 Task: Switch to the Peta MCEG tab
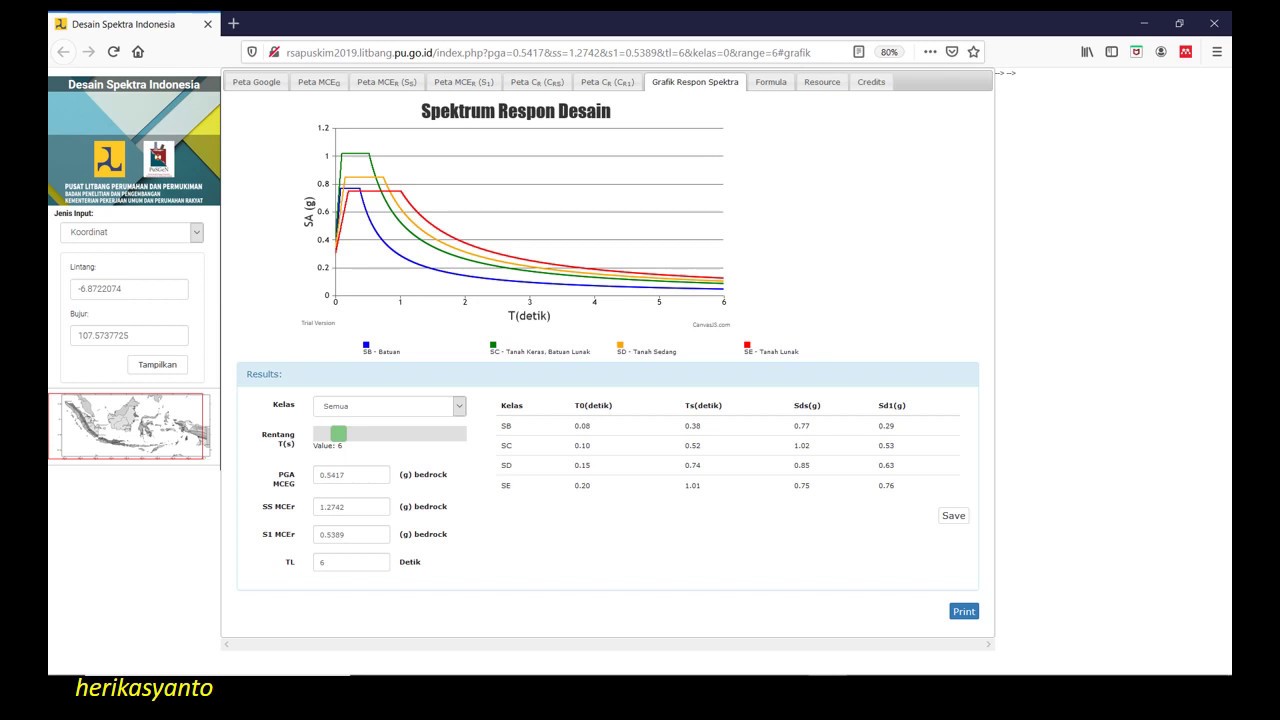tap(319, 82)
